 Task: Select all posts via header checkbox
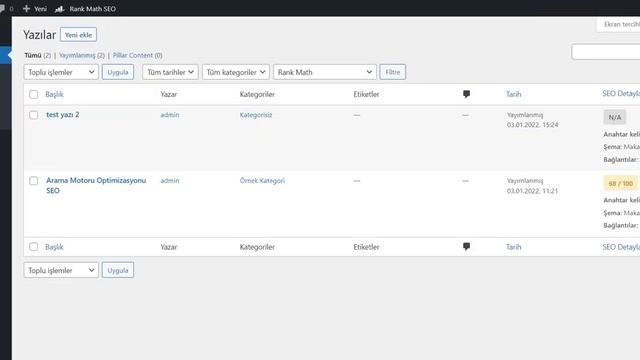33,94
